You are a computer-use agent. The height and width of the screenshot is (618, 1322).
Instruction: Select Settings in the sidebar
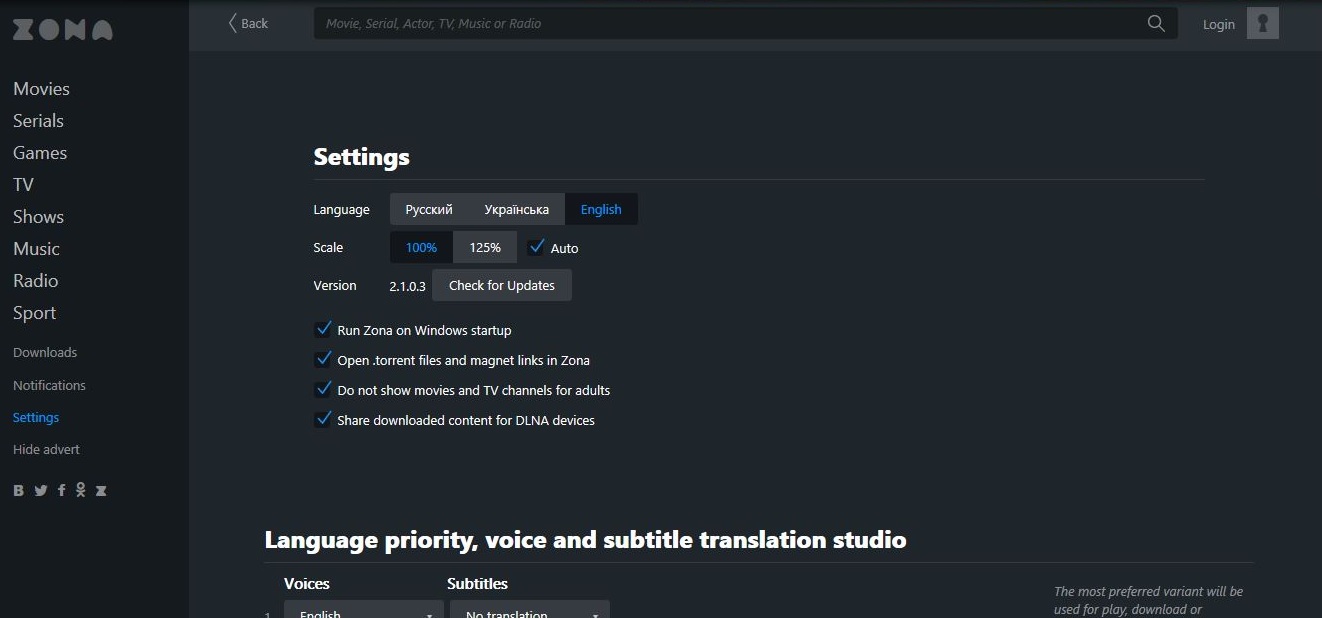click(x=36, y=417)
